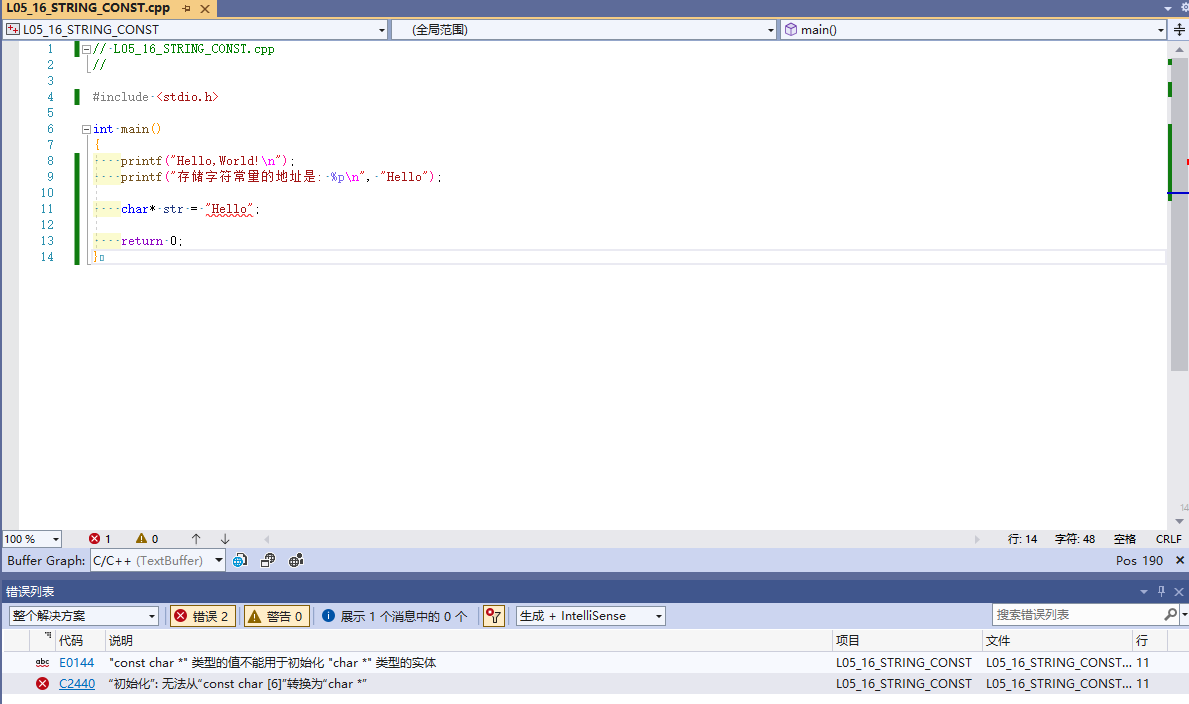Click the error list search magnifier icon
Viewport: 1189px width, 704px height.
[x=1171, y=614]
